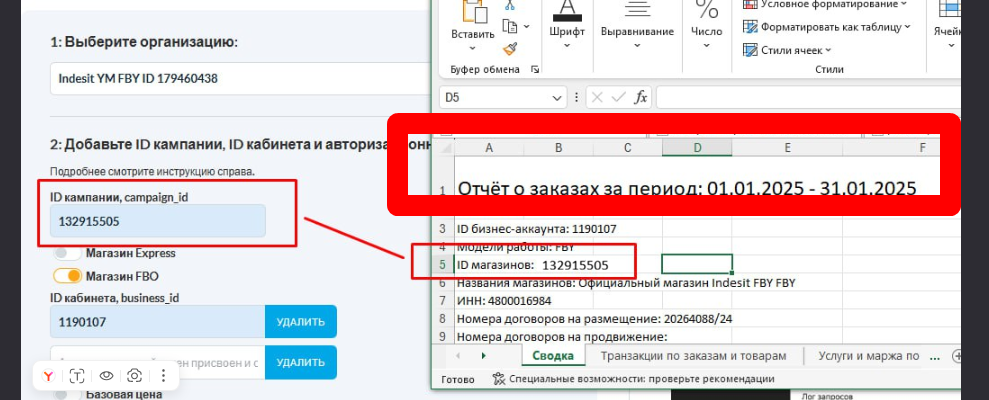Open the Name Box dropdown showing D5
This screenshot has height=400, width=989.
(559, 97)
